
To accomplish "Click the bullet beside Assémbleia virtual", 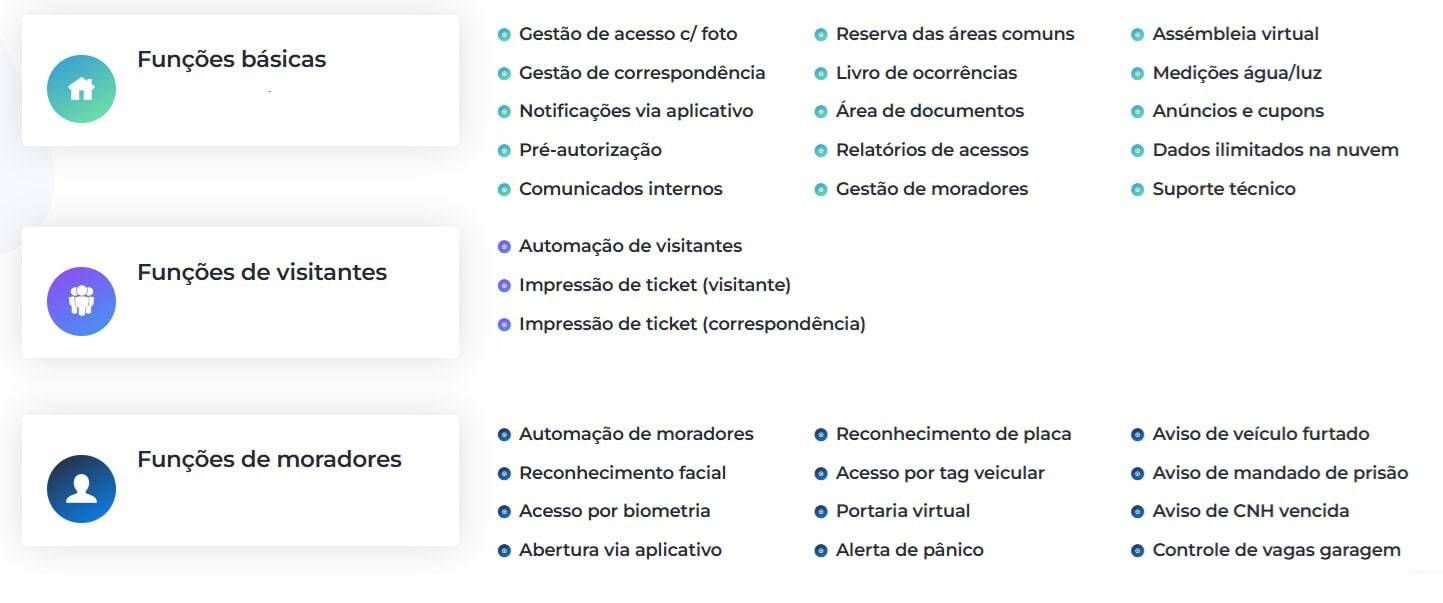I will 1137,35.
